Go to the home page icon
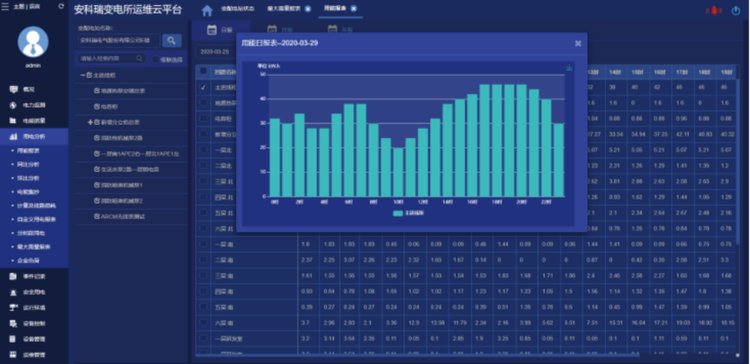The width and height of the screenshot is (750, 364). pos(207,11)
